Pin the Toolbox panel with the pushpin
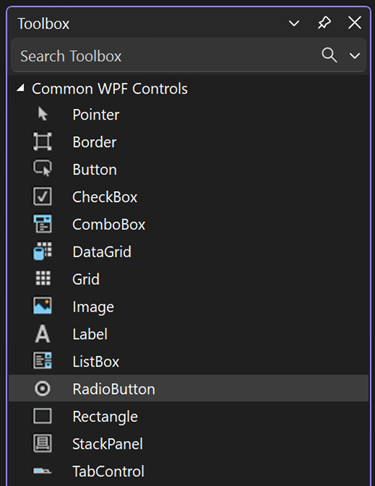The width and height of the screenshot is (375, 486). 324,23
